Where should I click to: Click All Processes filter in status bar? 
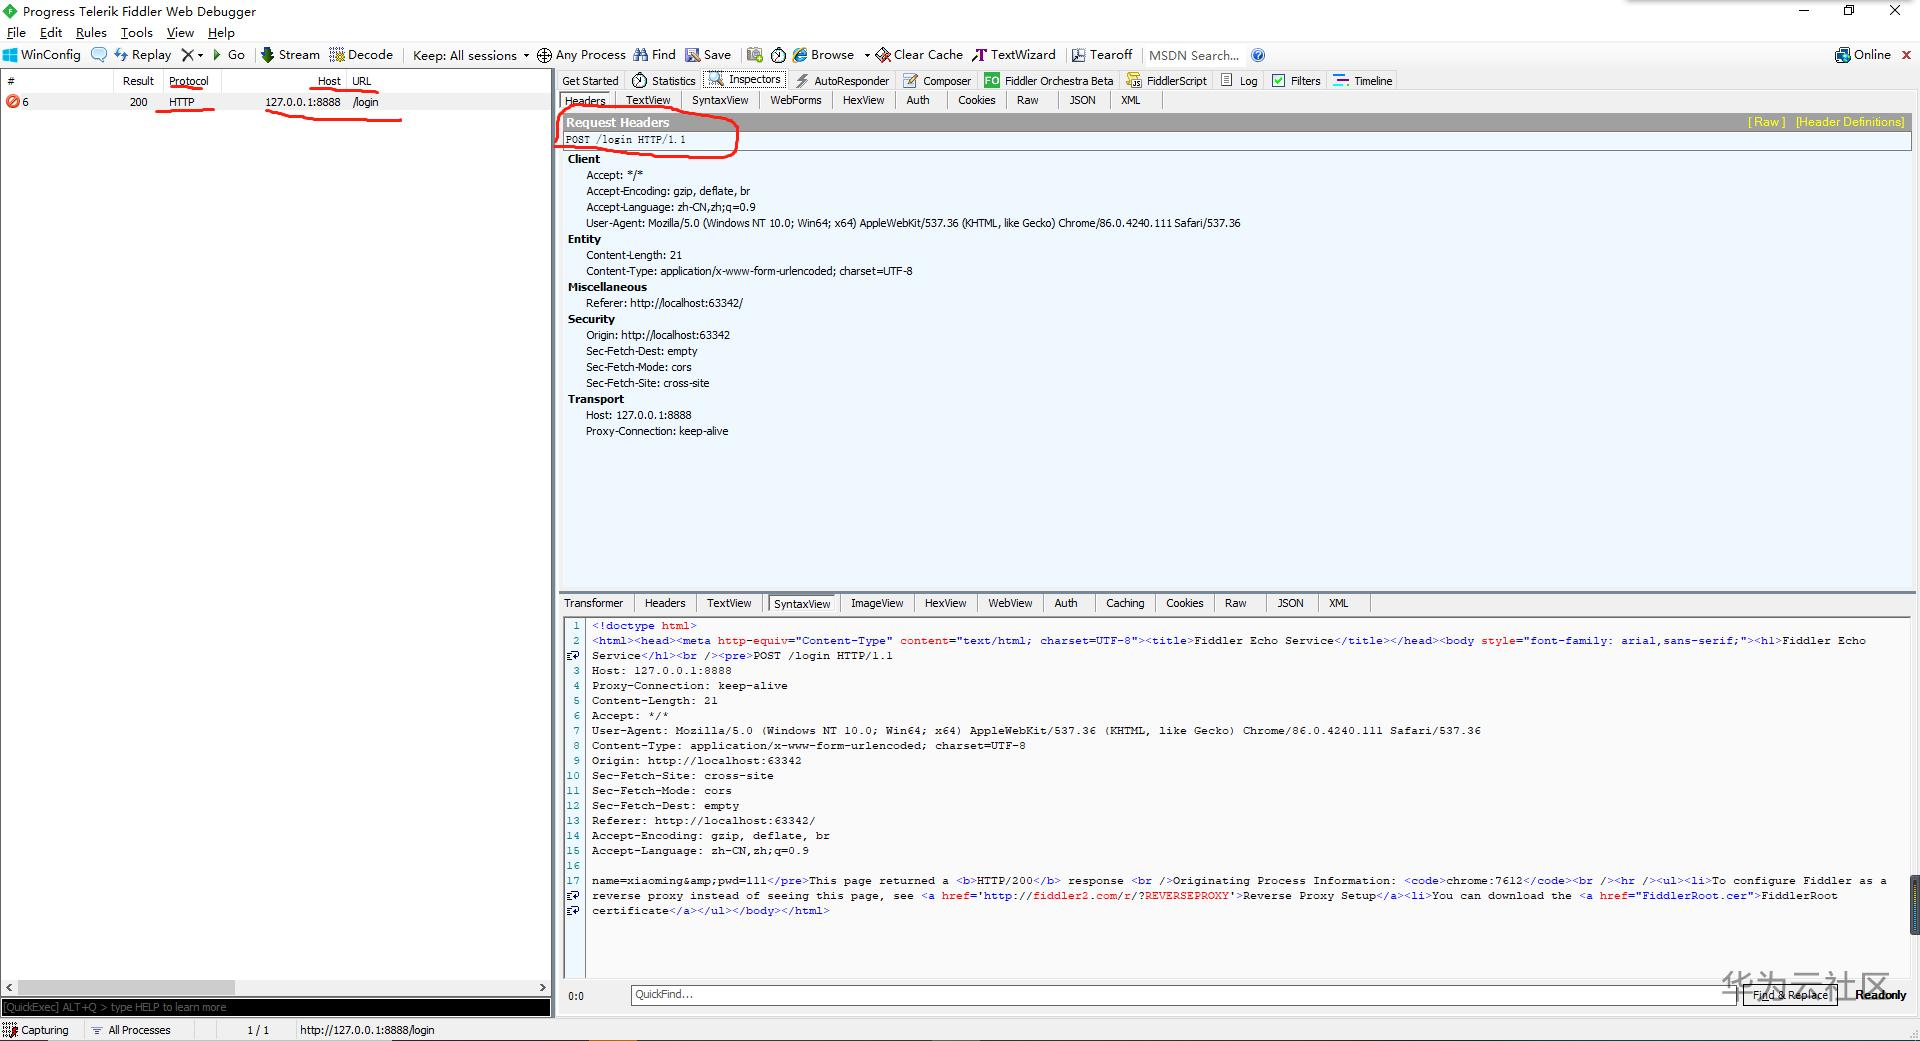131,1030
